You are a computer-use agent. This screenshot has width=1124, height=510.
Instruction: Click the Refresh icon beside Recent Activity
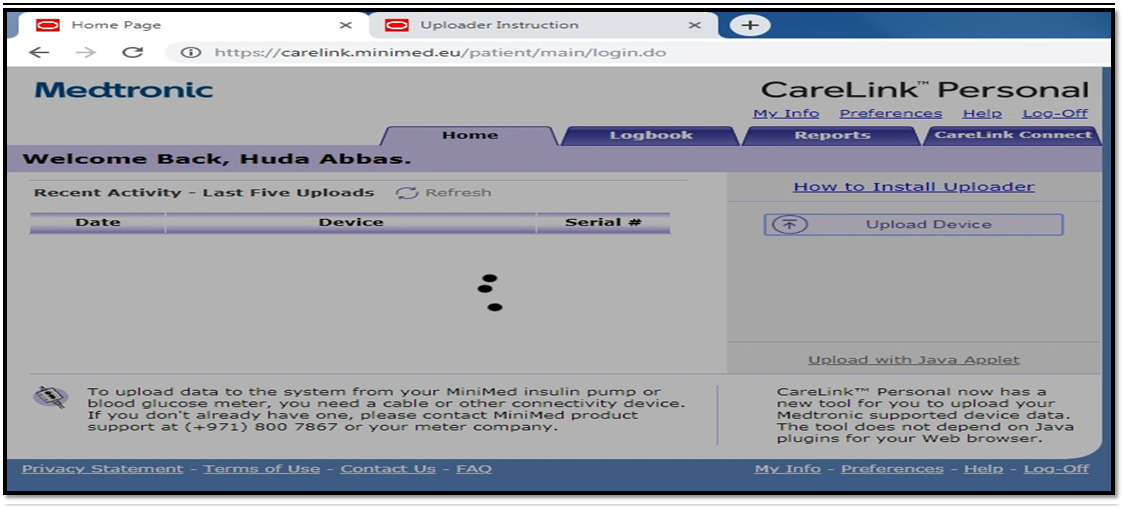click(407, 193)
